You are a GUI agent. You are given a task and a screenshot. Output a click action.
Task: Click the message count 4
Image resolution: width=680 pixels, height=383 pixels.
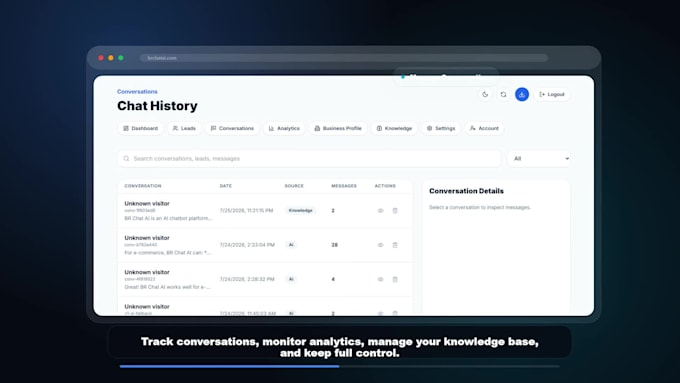(x=333, y=279)
